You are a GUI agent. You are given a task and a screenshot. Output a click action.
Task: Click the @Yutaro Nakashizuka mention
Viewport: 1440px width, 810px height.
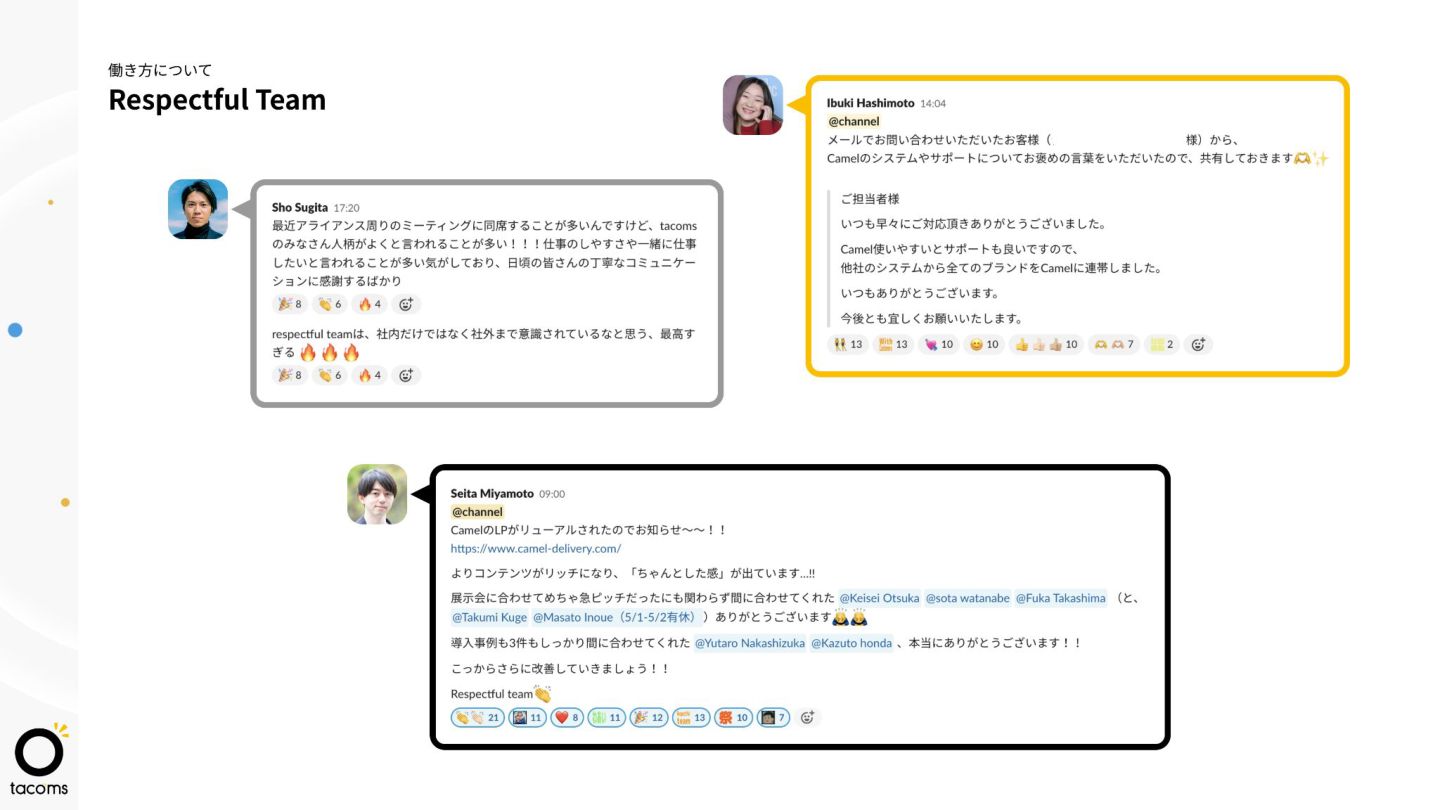coord(750,643)
